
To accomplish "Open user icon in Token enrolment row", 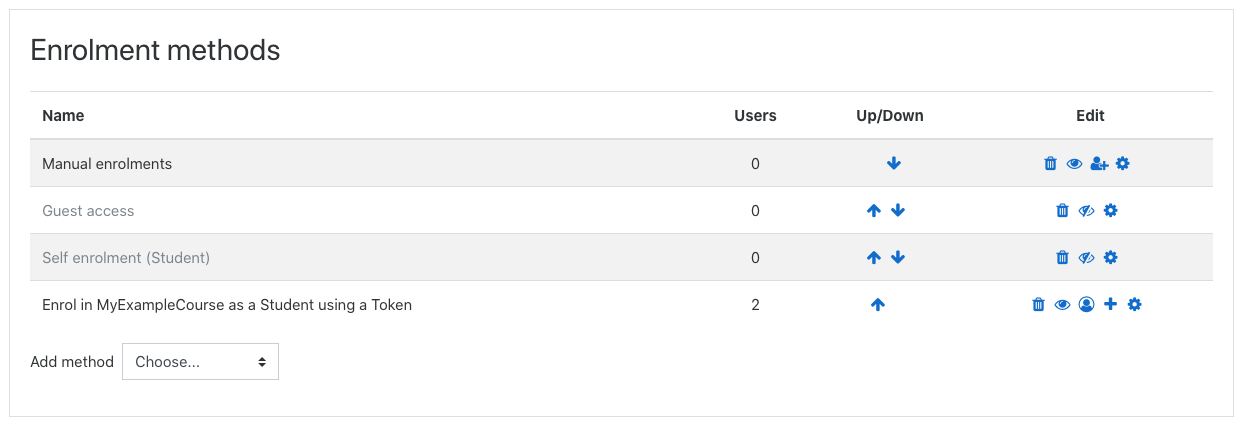I will [x=1086, y=304].
